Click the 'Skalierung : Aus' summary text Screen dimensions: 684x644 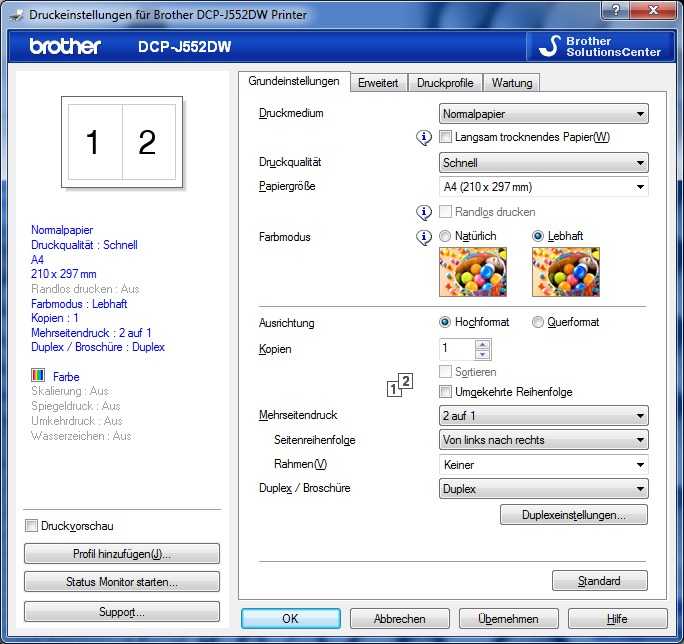(x=70, y=391)
